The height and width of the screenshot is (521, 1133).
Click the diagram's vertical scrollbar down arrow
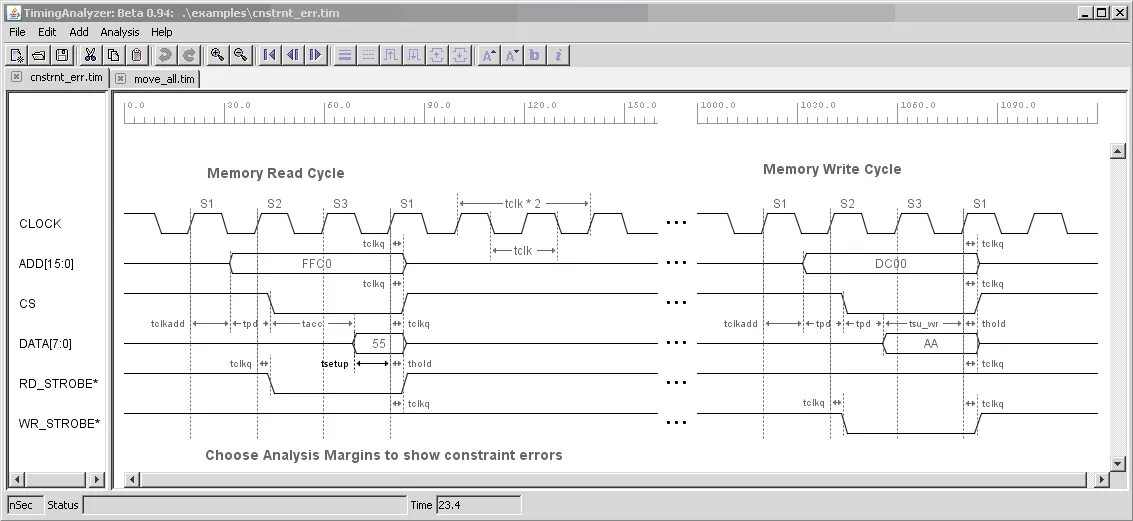pyautogui.click(x=1118, y=464)
